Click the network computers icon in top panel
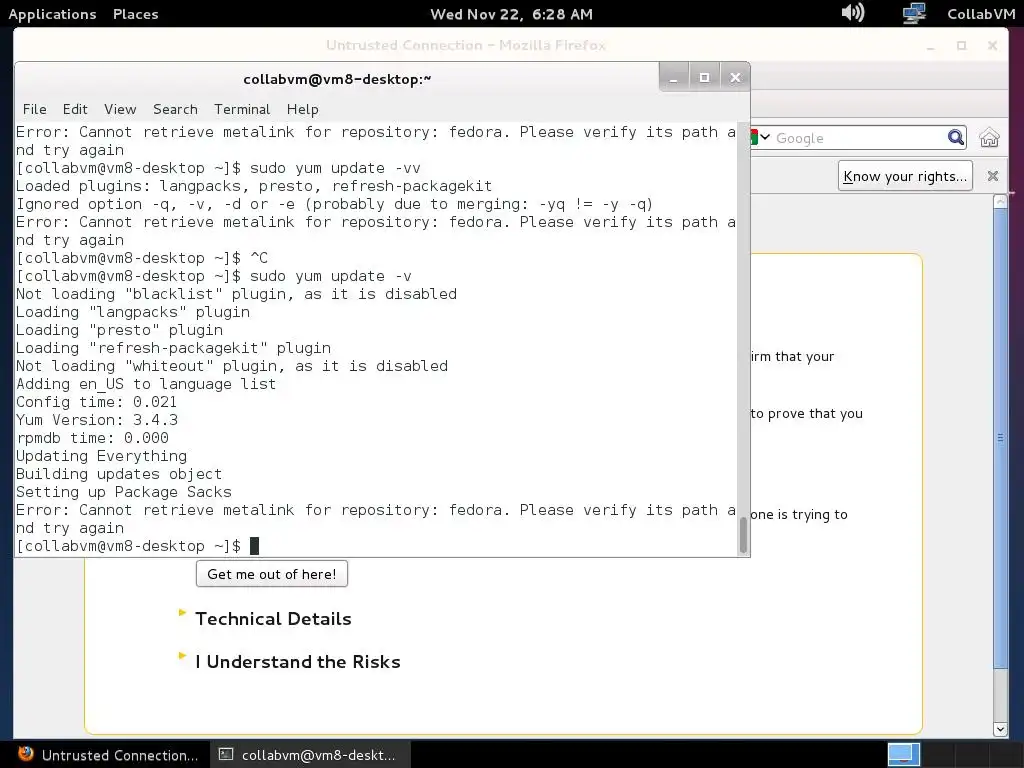 point(914,13)
